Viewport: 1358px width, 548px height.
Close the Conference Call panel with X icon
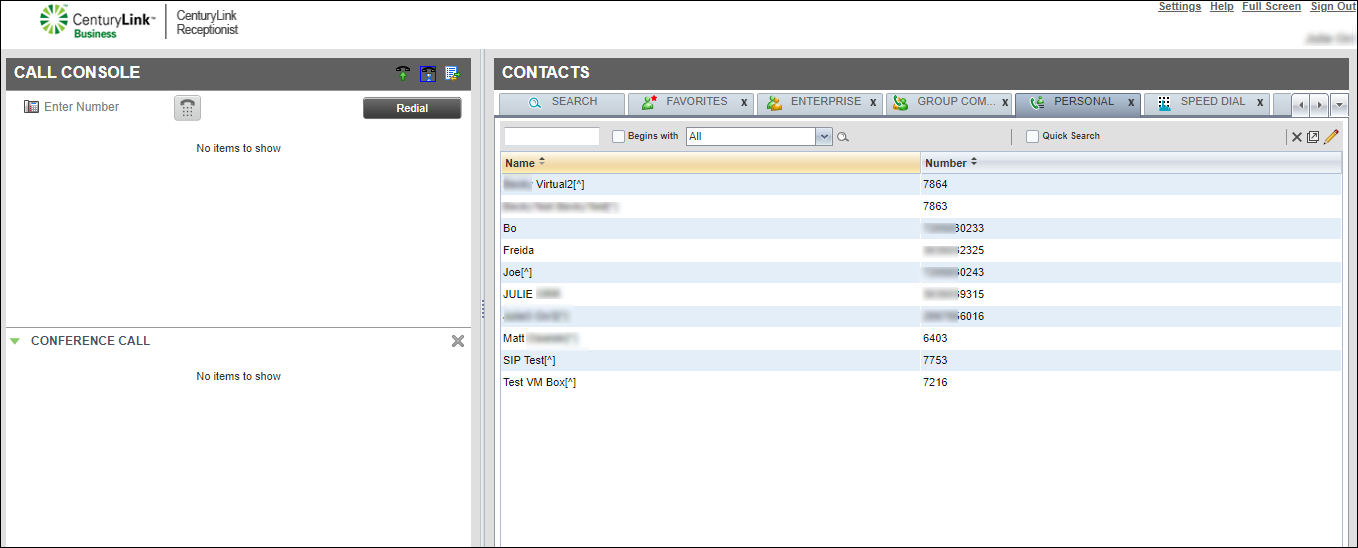click(458, 341)
